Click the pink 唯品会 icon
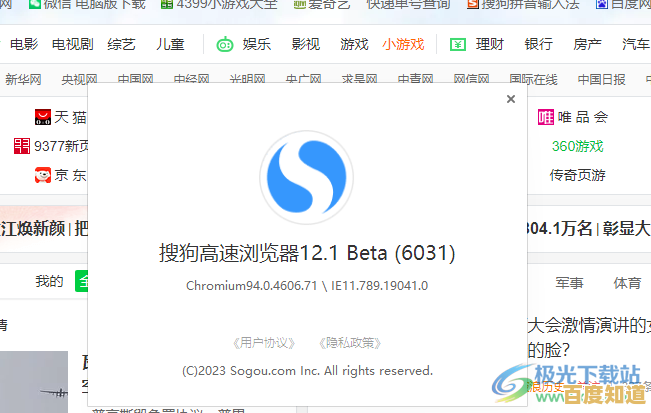Image resolution: width=651 pixels, height=413 pixels. 546,117
